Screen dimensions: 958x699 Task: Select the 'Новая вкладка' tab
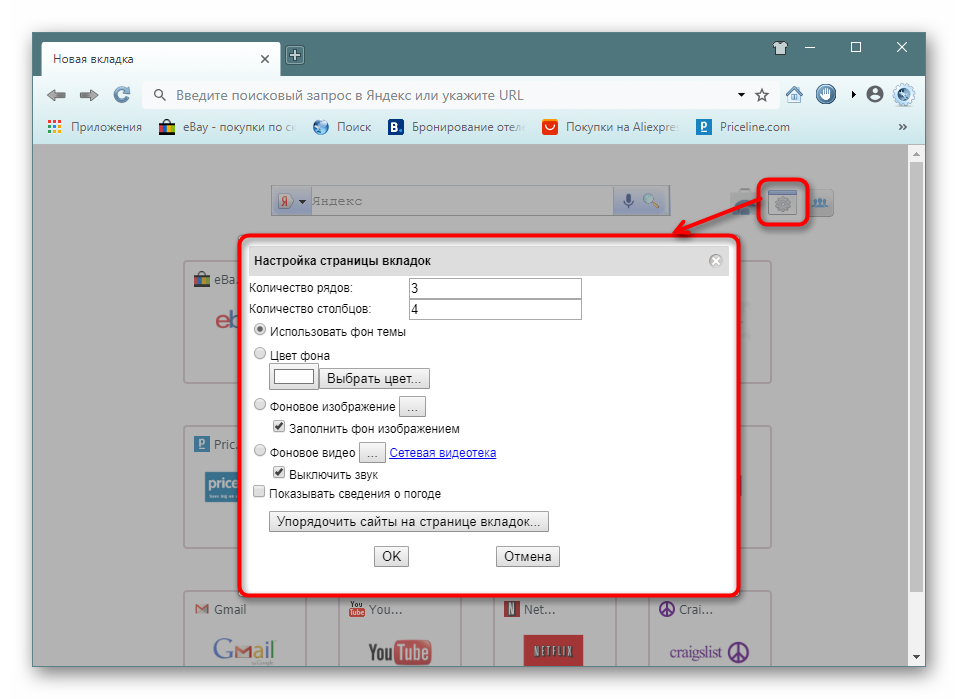[150, 59]
